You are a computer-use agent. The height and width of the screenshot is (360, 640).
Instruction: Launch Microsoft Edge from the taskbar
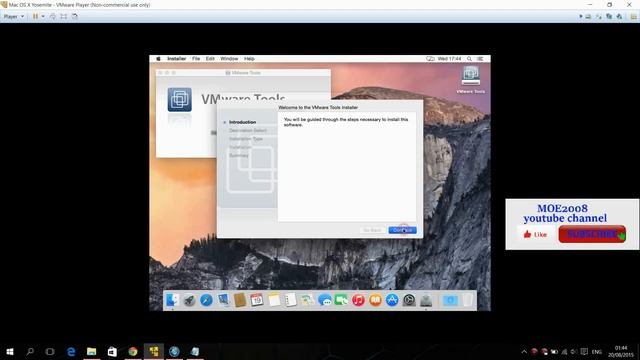[x=71, y=351]
